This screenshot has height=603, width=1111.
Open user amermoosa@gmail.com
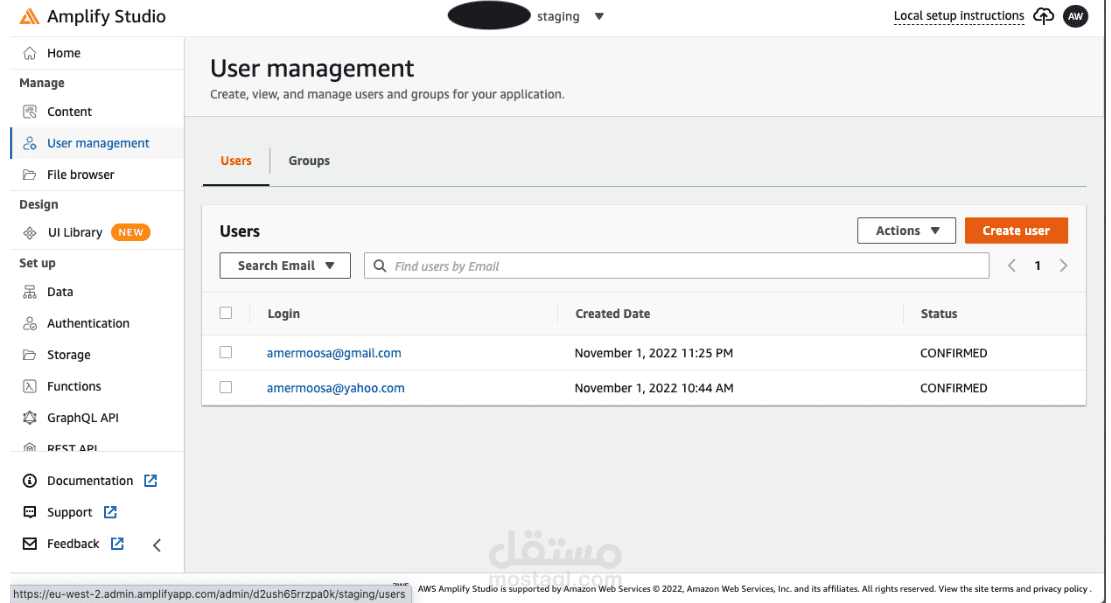334,353
